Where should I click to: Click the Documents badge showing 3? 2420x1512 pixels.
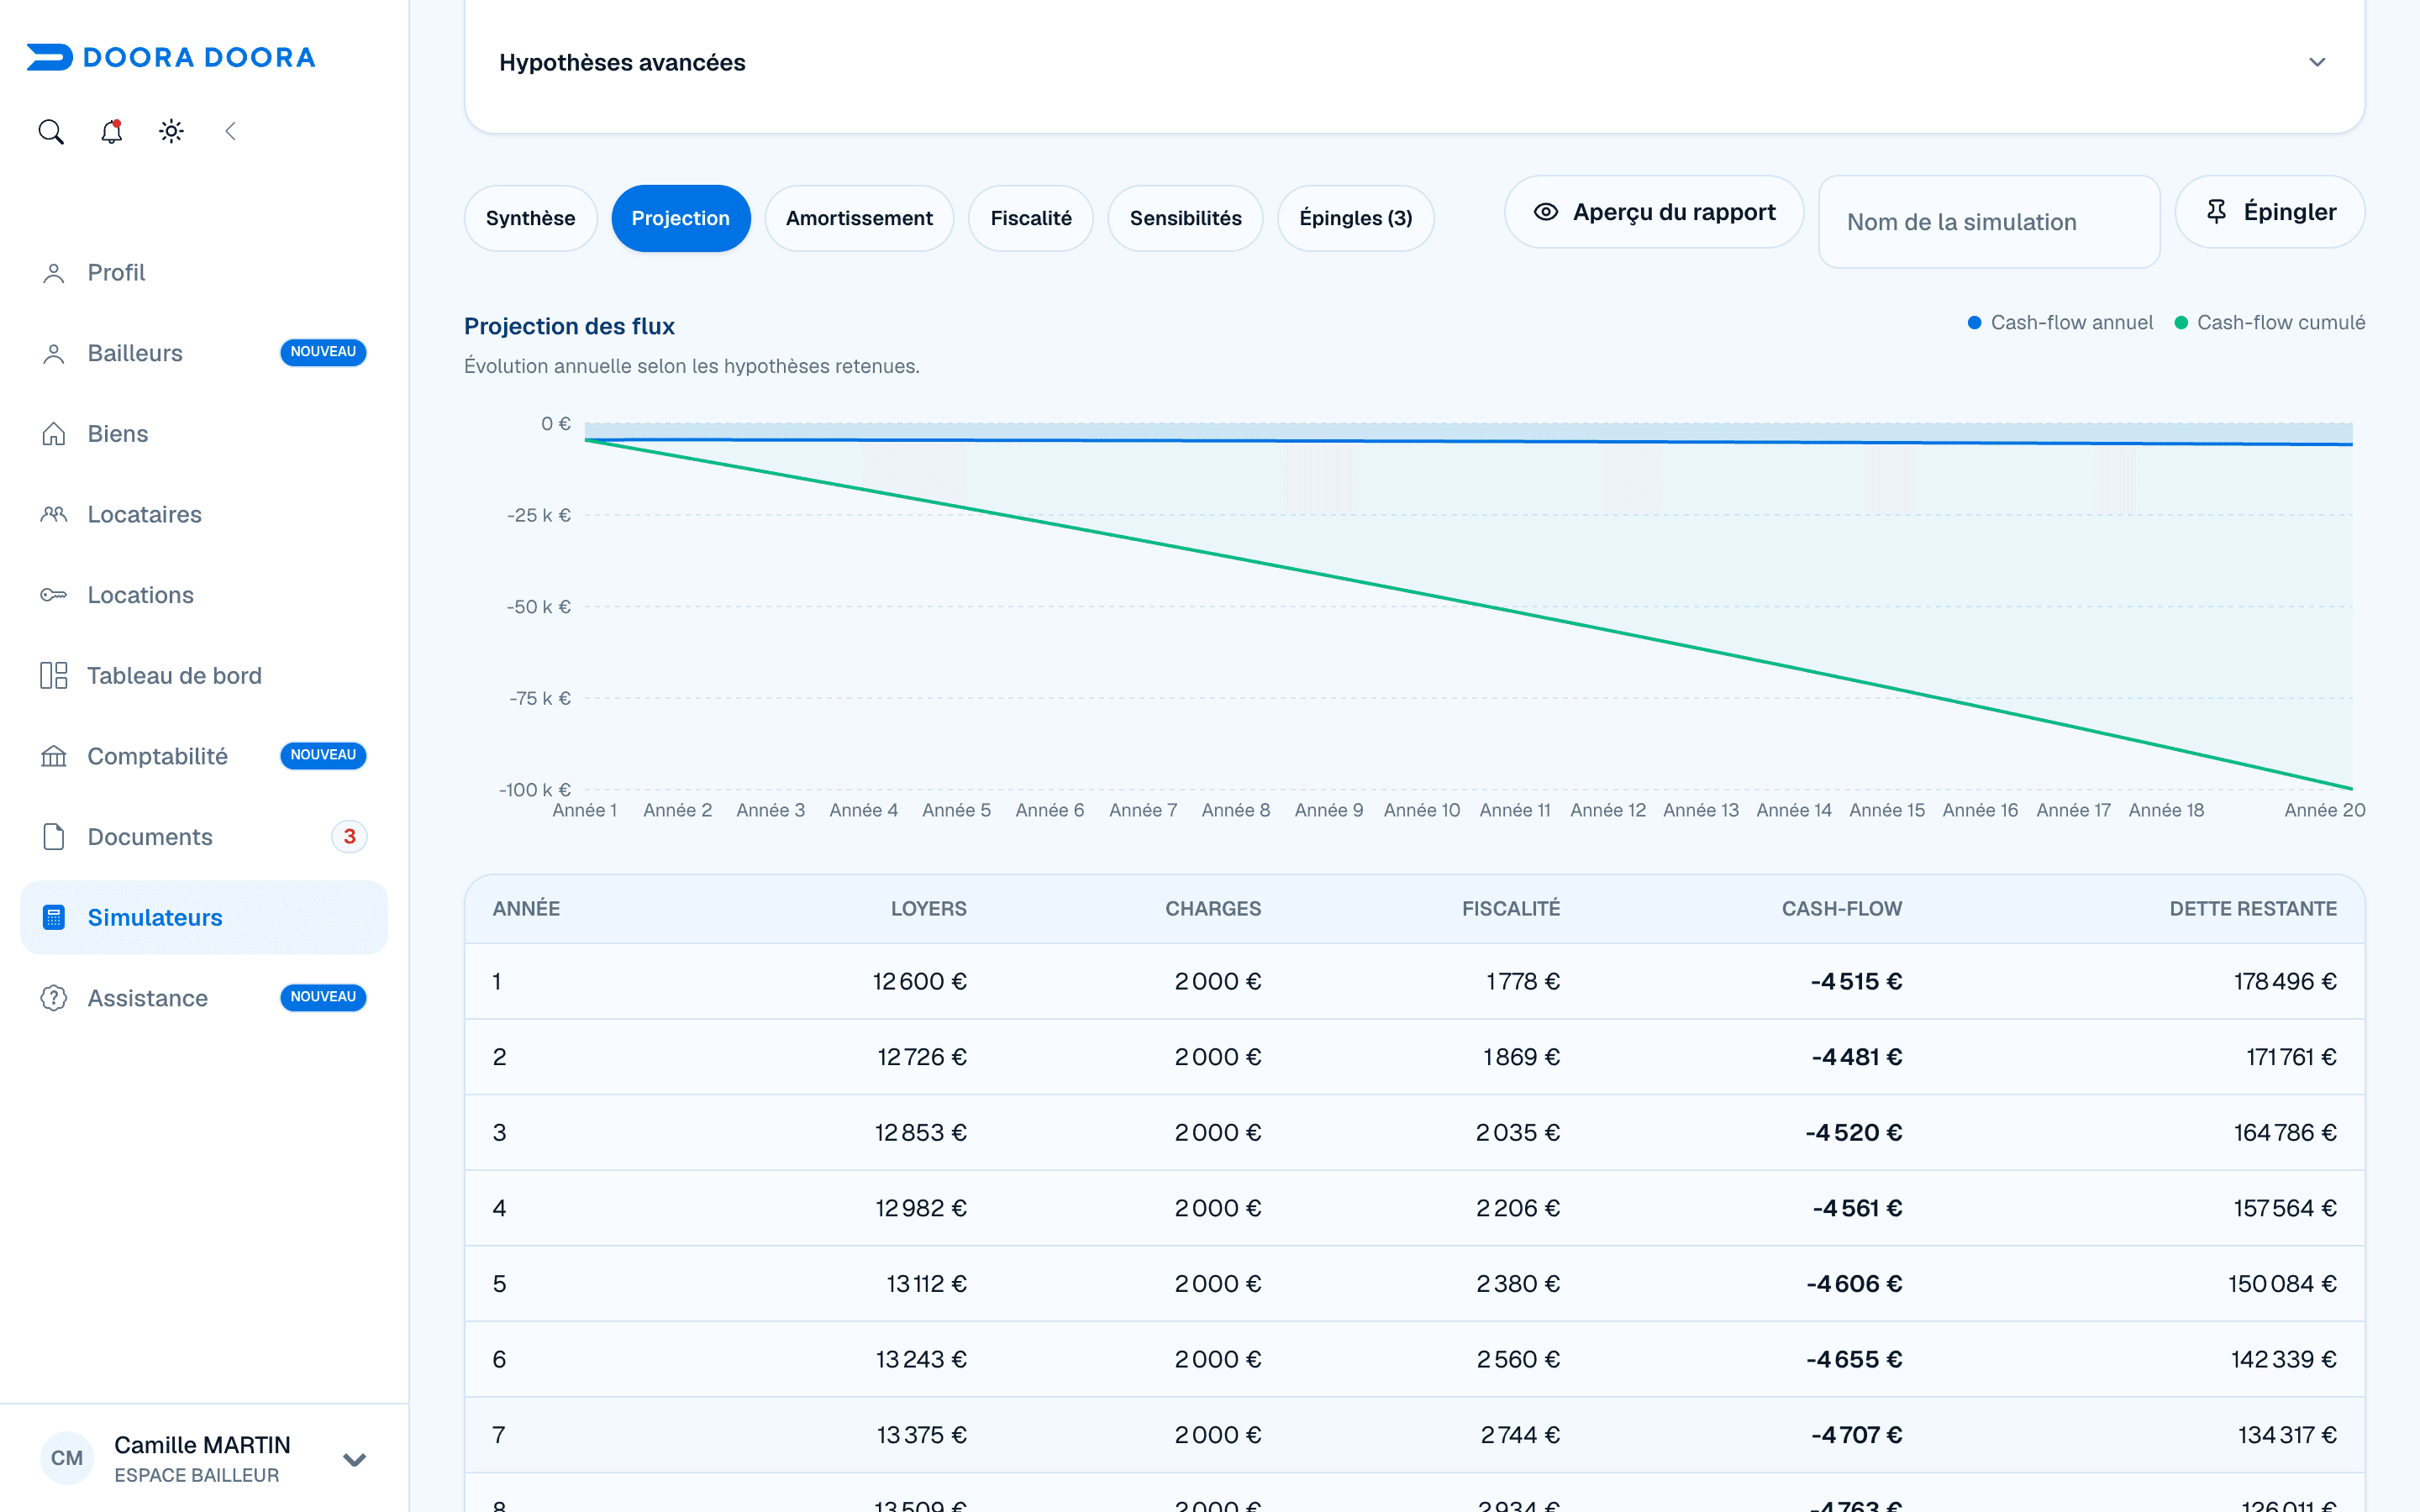(349, 837)
